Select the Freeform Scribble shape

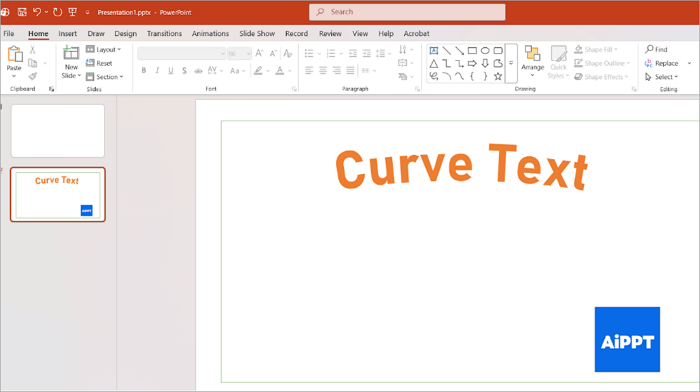[434, 76]
